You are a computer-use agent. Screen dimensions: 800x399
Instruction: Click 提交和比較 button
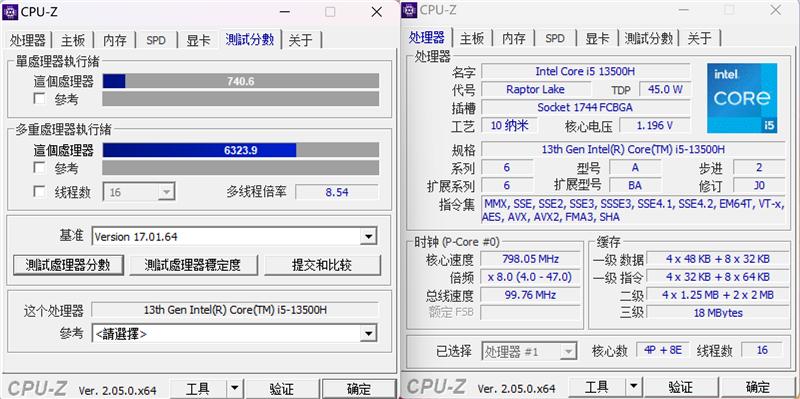click(322, 265)
